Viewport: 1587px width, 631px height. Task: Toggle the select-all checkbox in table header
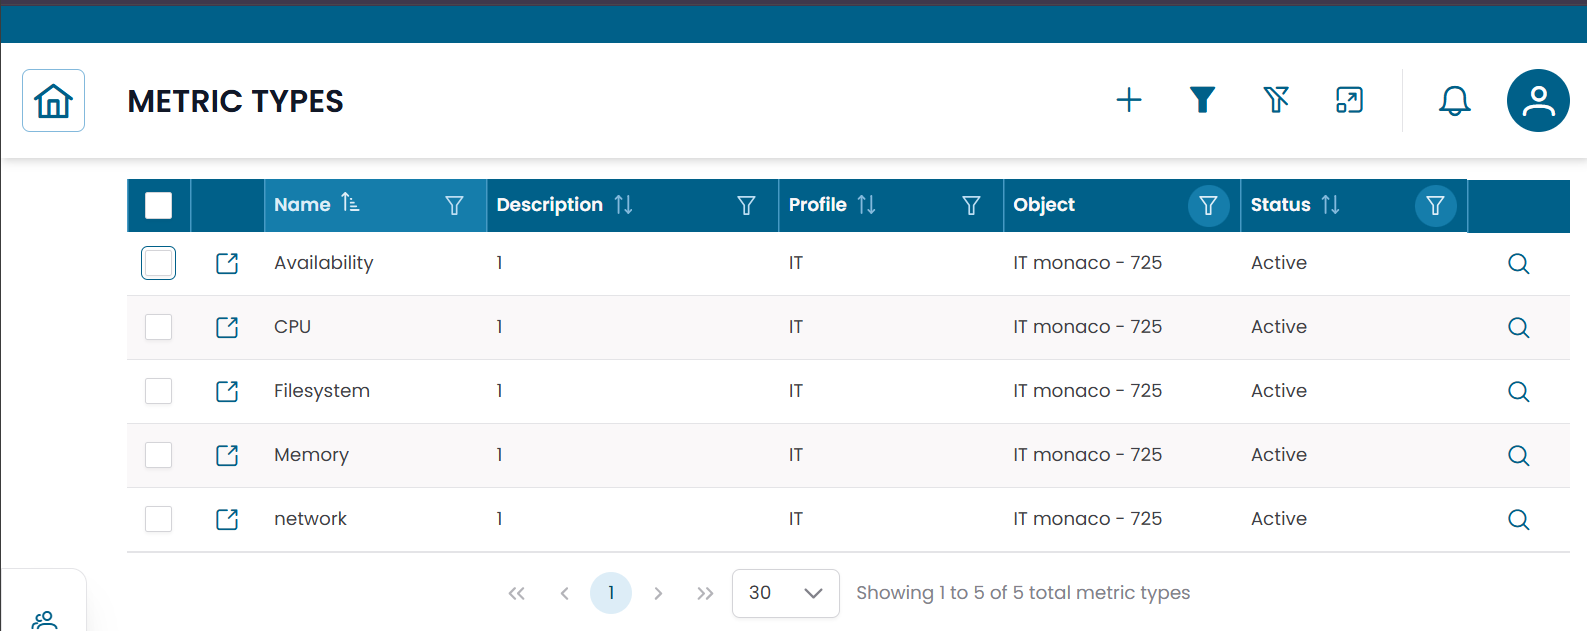point(158,205)
